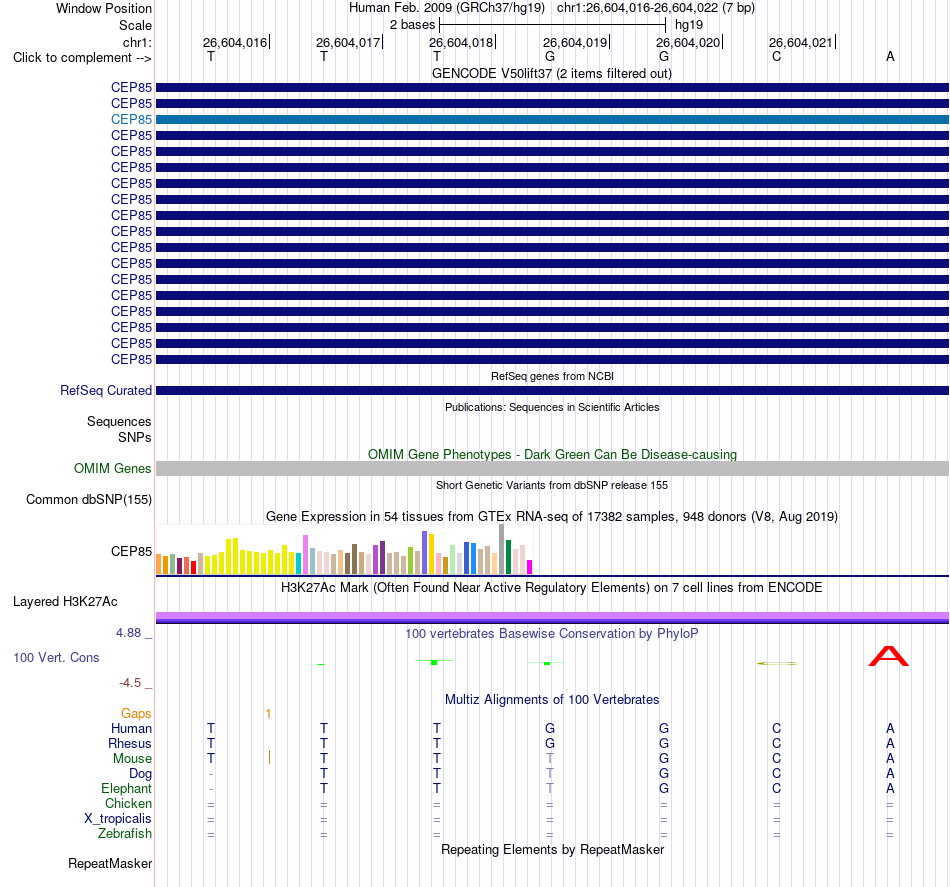Click the CEP85 label beside the GTEx chart
The width and height of the screenshot is (950, 887).
[x=131, y=551]
